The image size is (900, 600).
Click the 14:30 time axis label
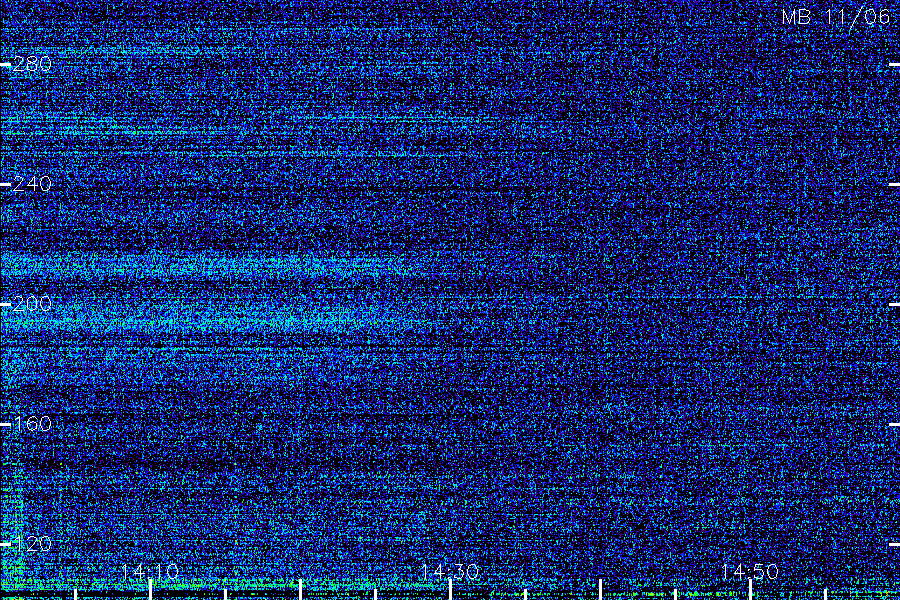pos(450,571)
